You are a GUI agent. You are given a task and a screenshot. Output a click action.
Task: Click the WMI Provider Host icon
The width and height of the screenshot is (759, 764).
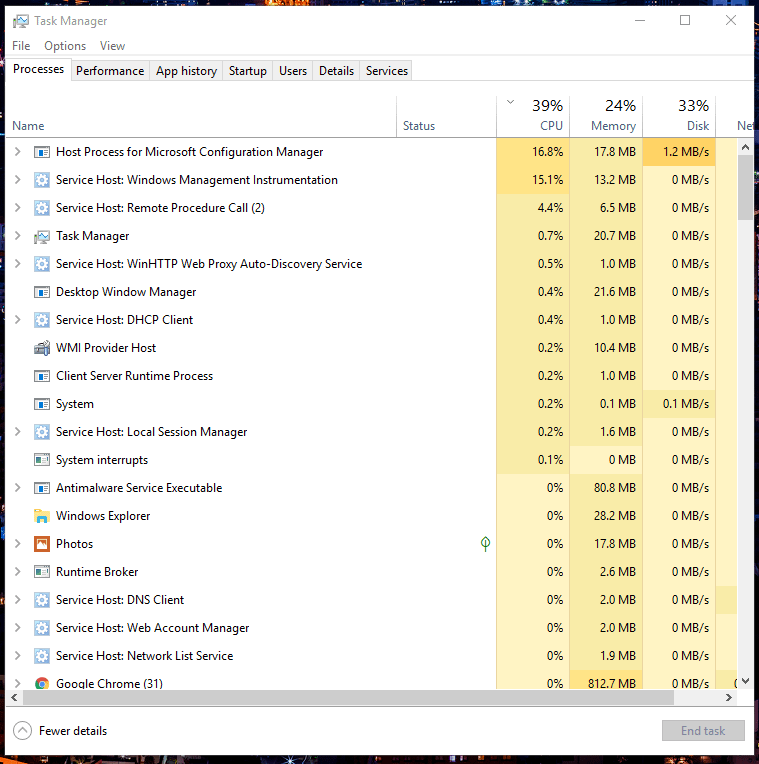(42, 348)
